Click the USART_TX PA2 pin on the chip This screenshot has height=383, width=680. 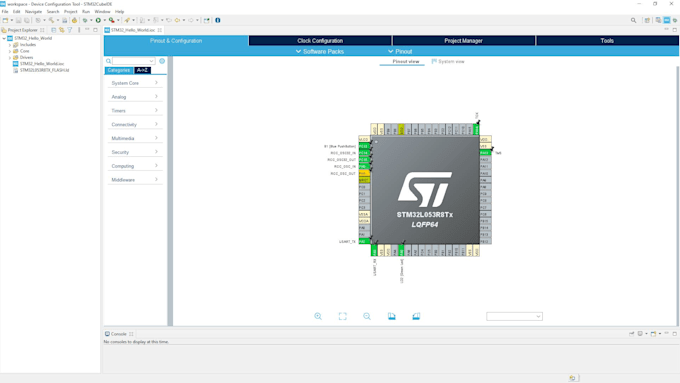364,241
